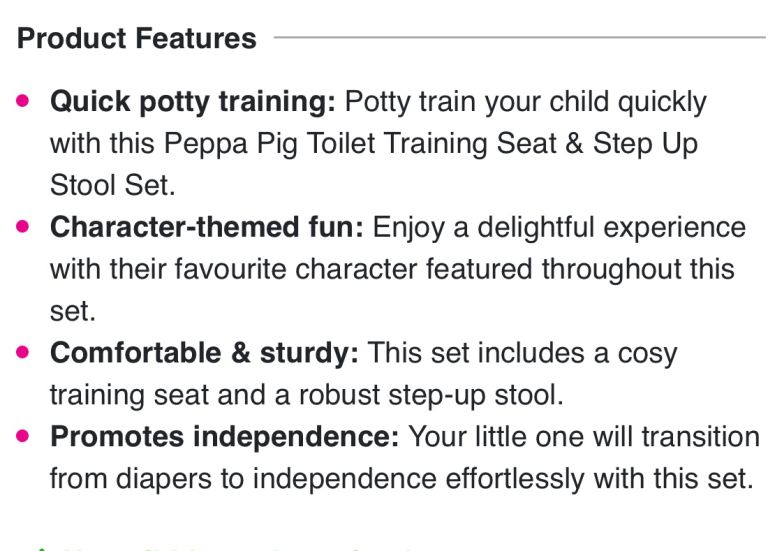Click the pink bullet beside Promotes independence
Screen dimensions: 768x551
point(26,437)
